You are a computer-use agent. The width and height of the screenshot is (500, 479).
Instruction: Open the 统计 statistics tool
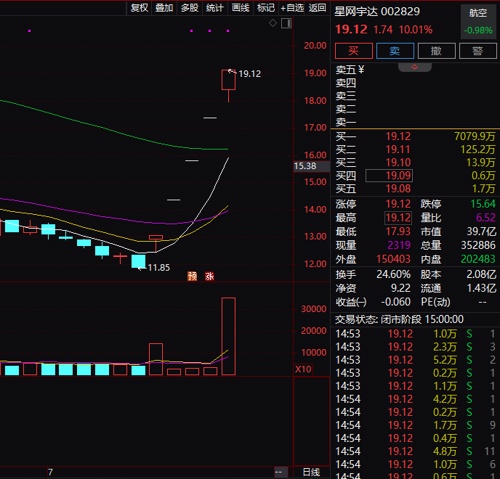pyautogui.click(x=215, y=8)
